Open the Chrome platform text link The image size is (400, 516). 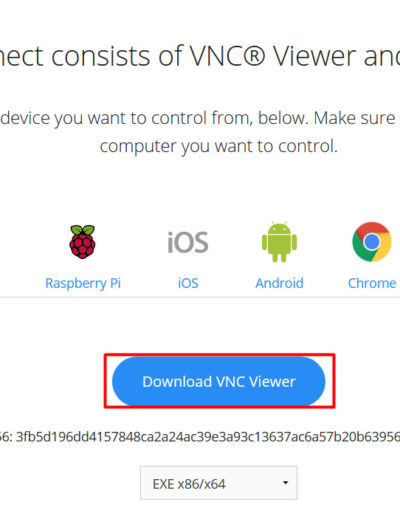click(x=372, y=283)
